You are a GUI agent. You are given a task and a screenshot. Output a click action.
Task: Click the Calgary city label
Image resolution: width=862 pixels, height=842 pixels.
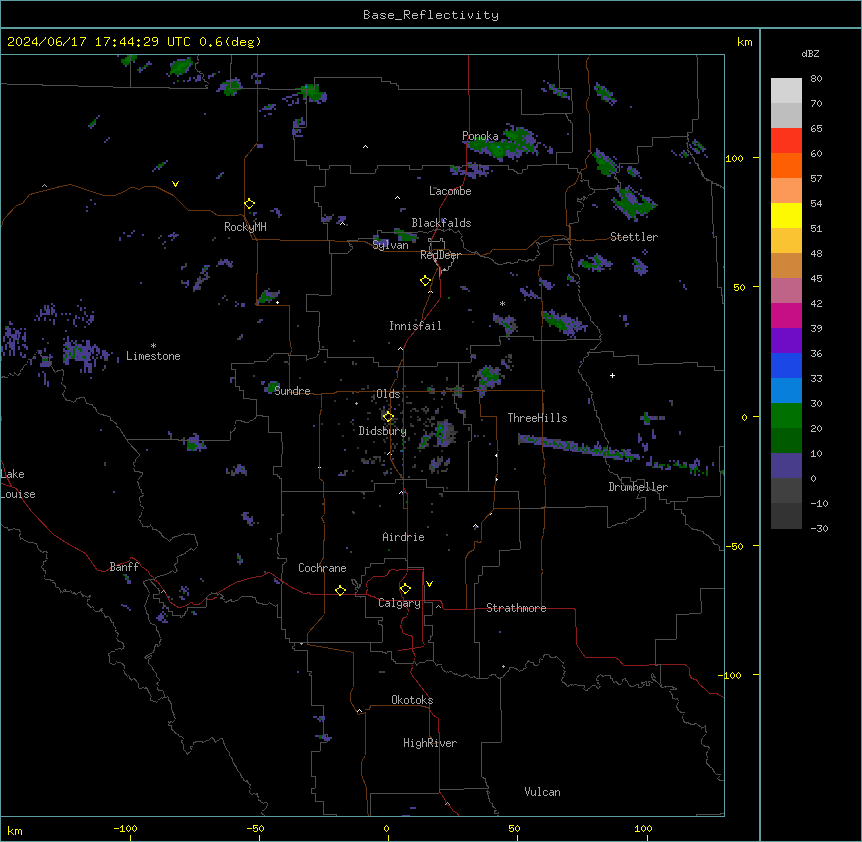coord(399,603)
